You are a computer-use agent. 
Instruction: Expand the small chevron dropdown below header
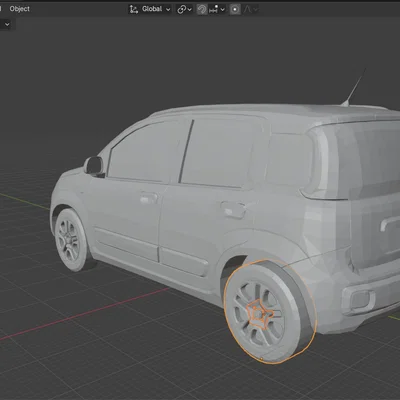click(x=7, y=24)
